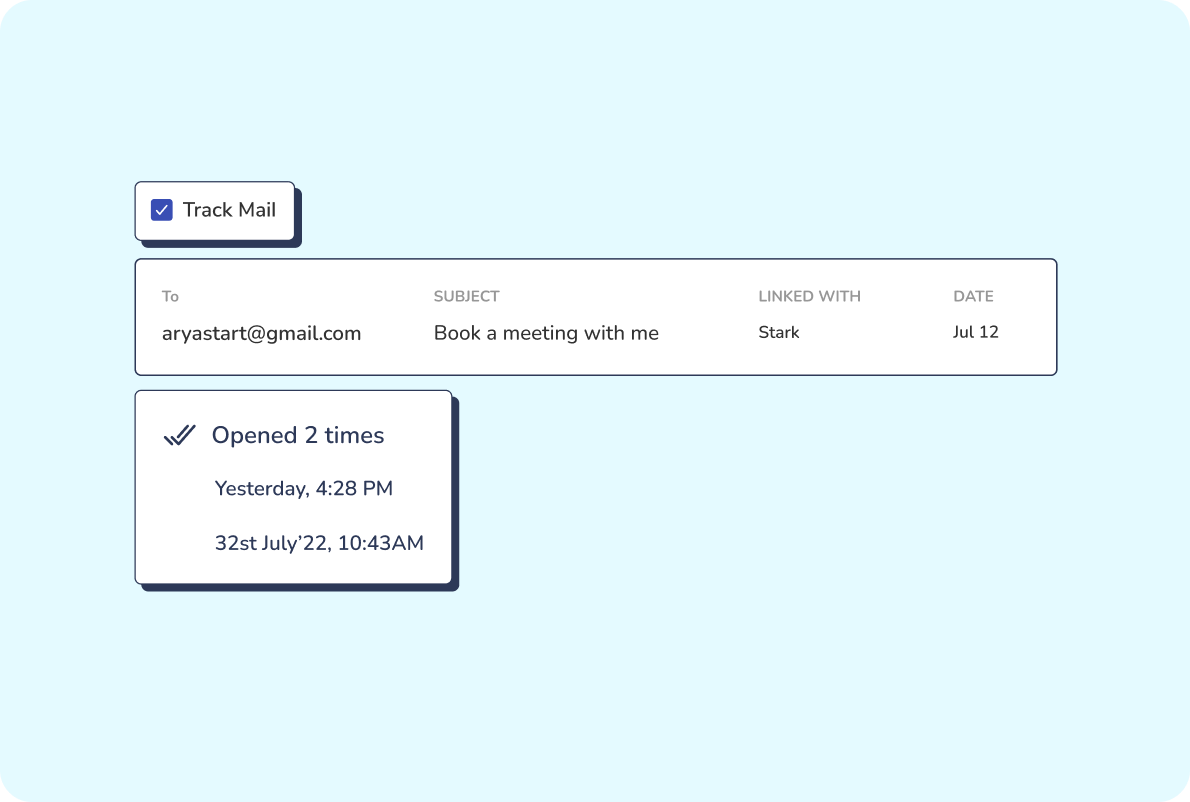Click the 'Opened 2 times' heading
The image size is (1190, 802).
tap(297, 435)
